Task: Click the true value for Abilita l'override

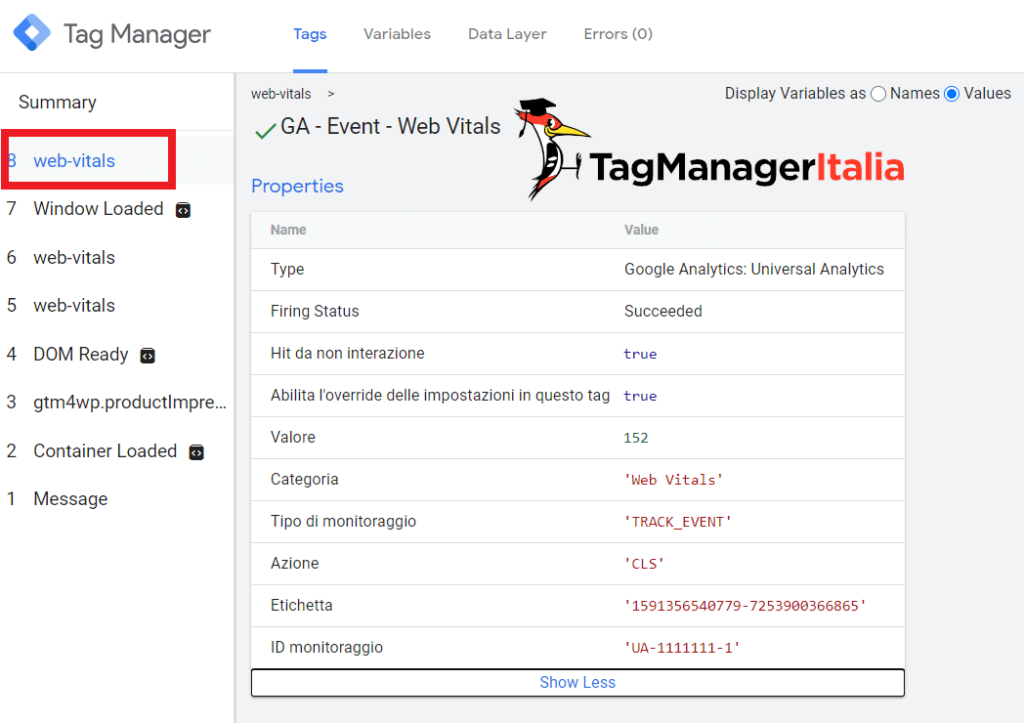Action: click(640, 396)
